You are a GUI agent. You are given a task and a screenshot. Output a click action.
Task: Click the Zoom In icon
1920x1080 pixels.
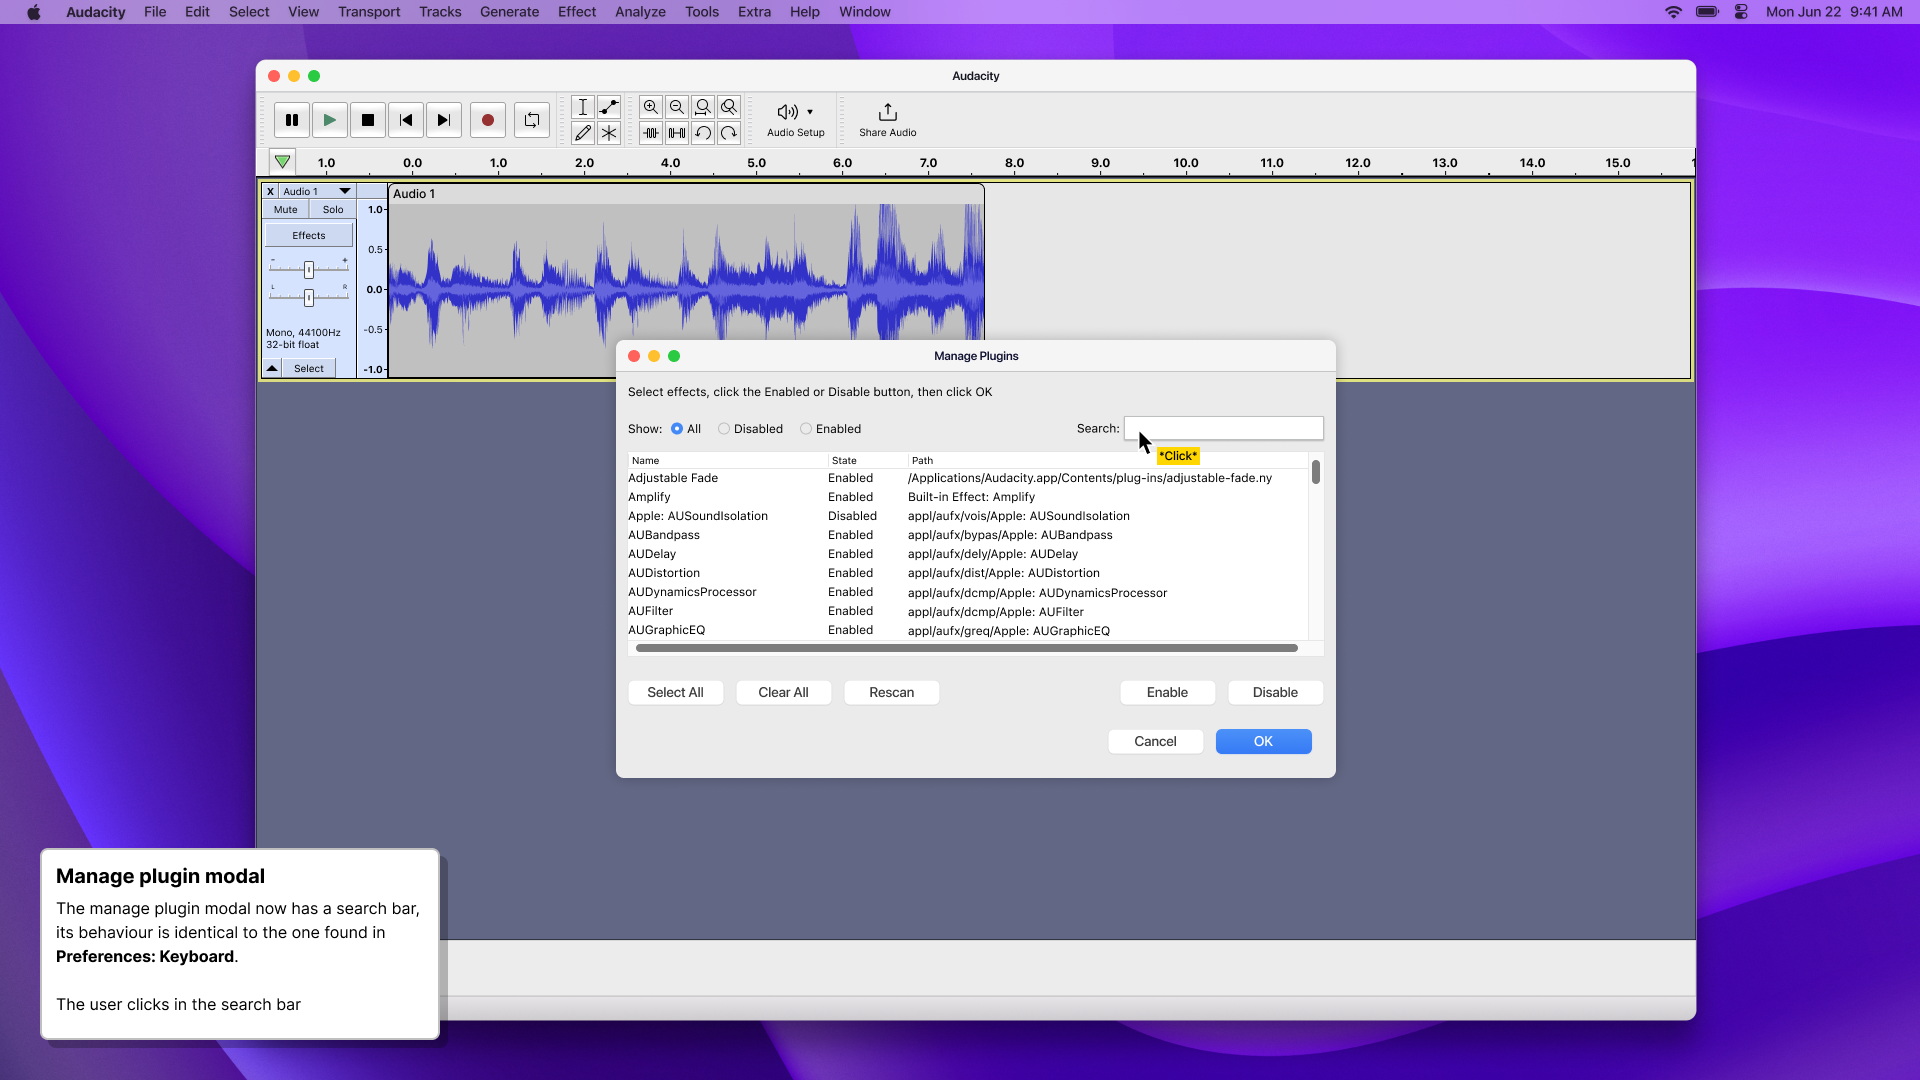click(x=651, y=107)
